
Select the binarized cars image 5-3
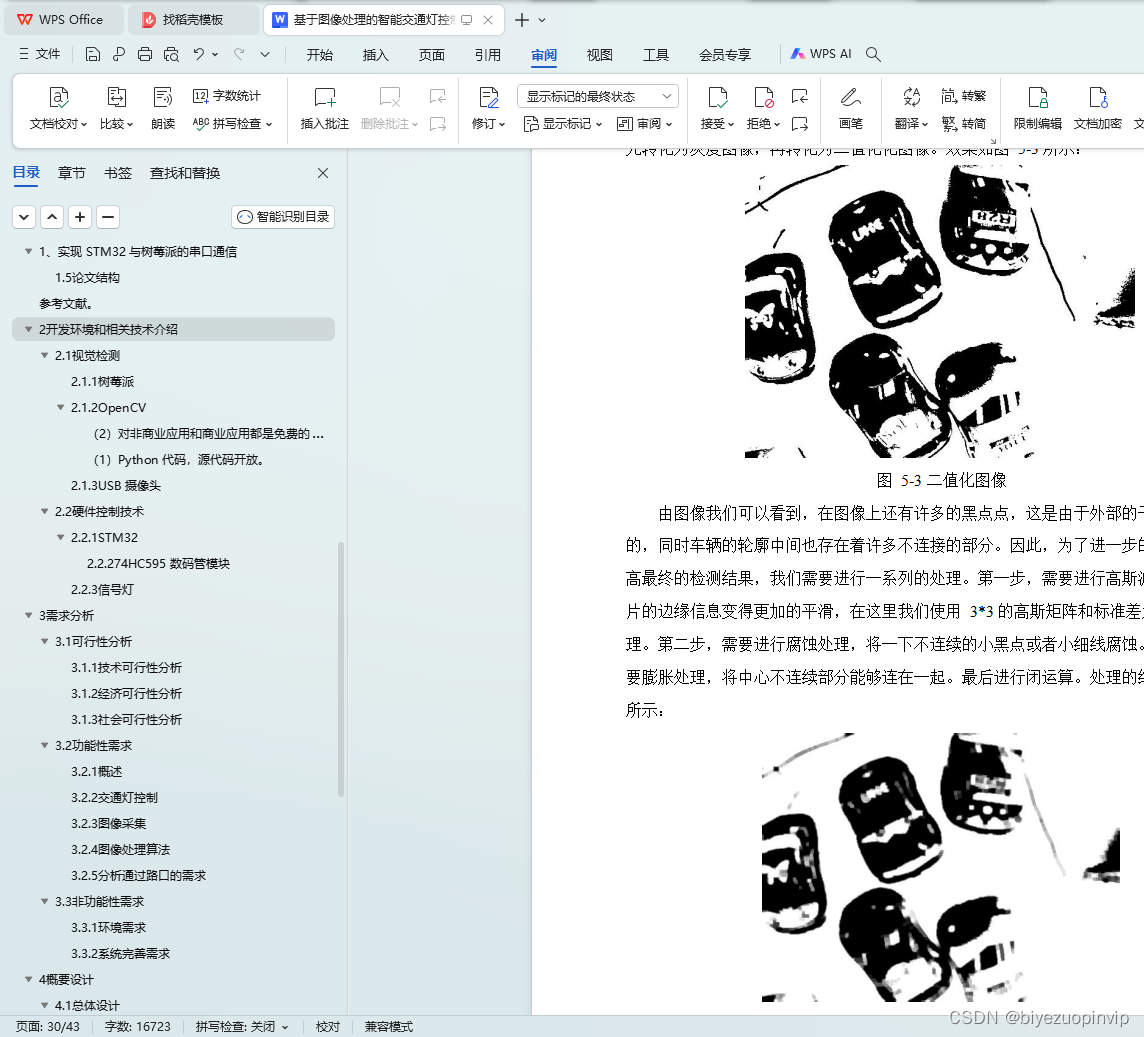pos(940,312)
